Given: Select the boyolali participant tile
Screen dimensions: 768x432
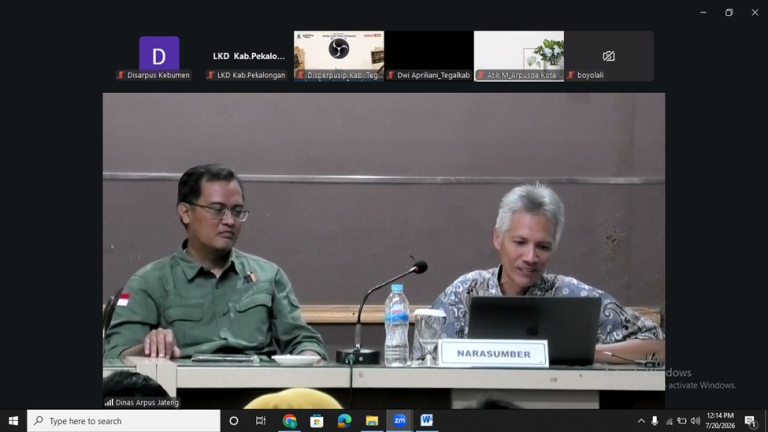Looking at the screenshot, I should [609, 56].
